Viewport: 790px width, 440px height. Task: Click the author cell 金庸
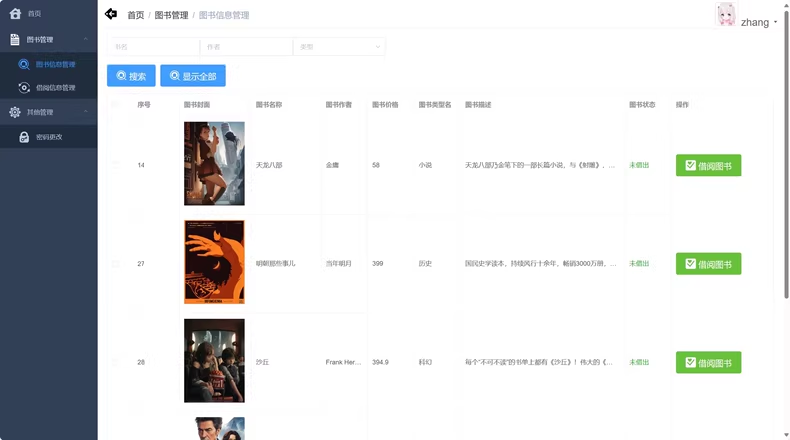click(332, 165)
